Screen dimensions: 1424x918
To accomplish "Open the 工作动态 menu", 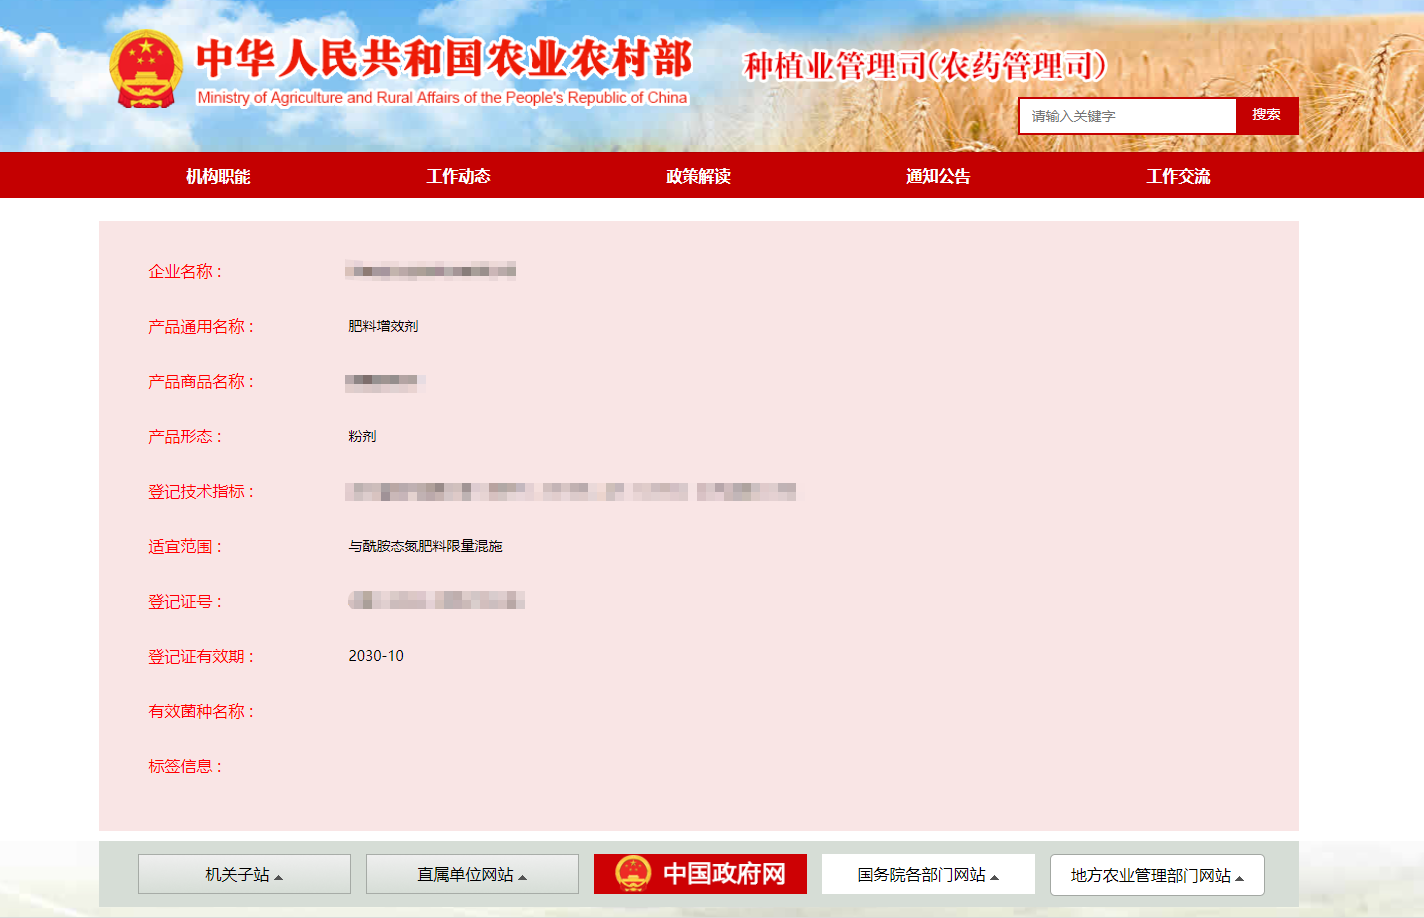I will [459, 175].
